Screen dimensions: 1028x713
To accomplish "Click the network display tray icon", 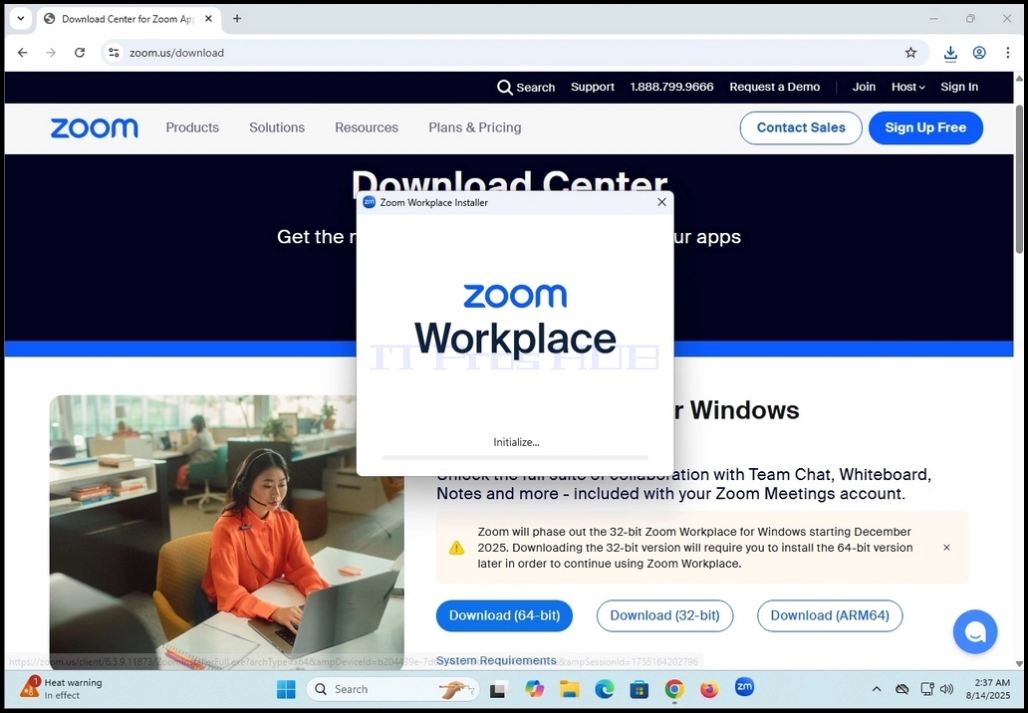I will (927, 689).
